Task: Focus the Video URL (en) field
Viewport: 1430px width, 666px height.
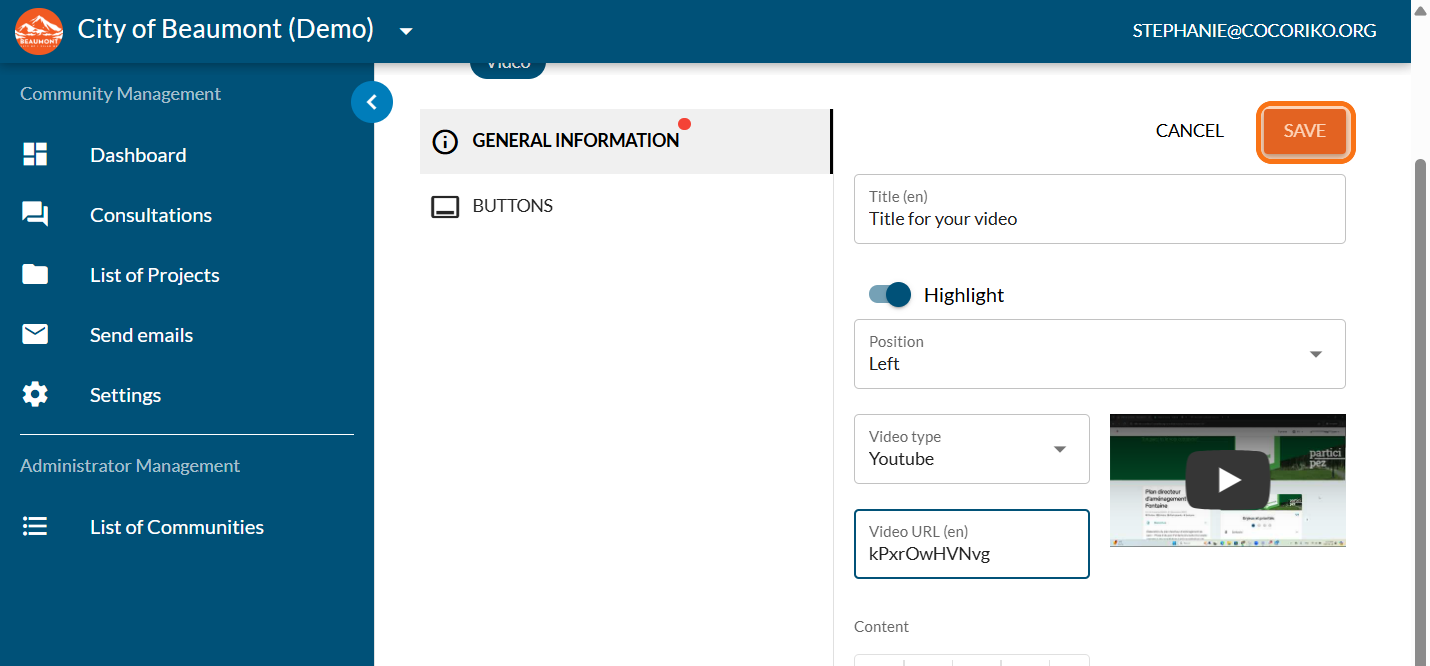Action: click(x=971, y=554)
